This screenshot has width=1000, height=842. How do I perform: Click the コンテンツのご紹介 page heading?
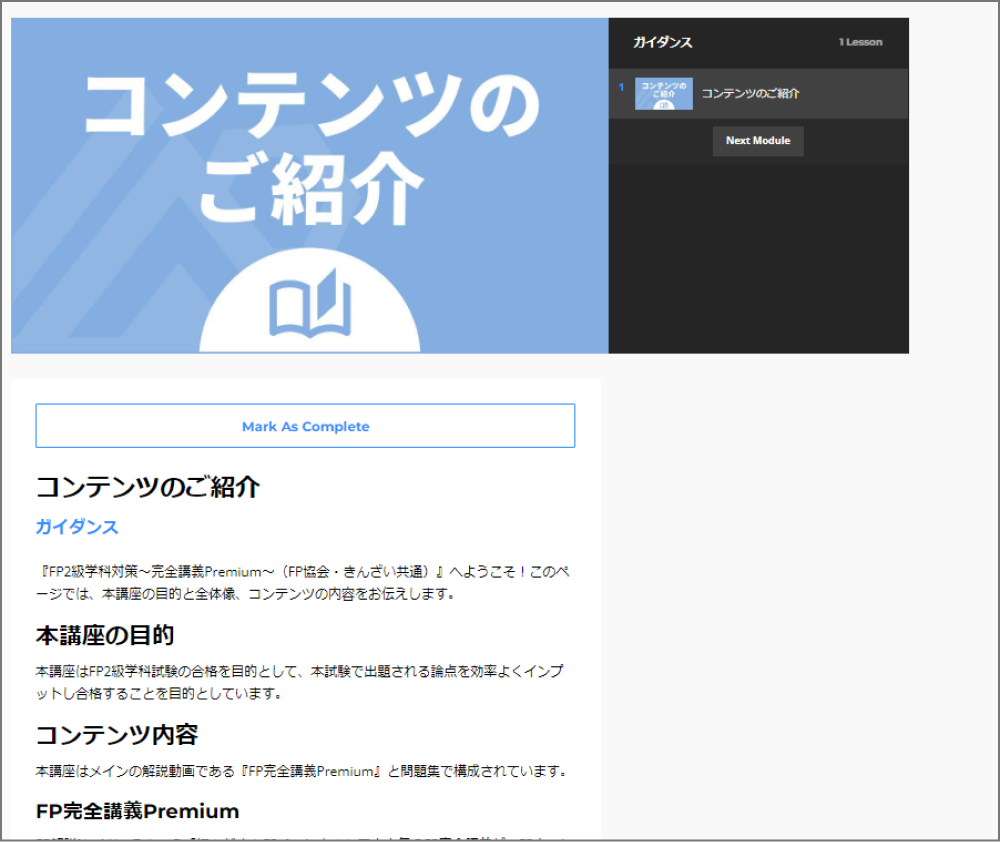[147, 487]
